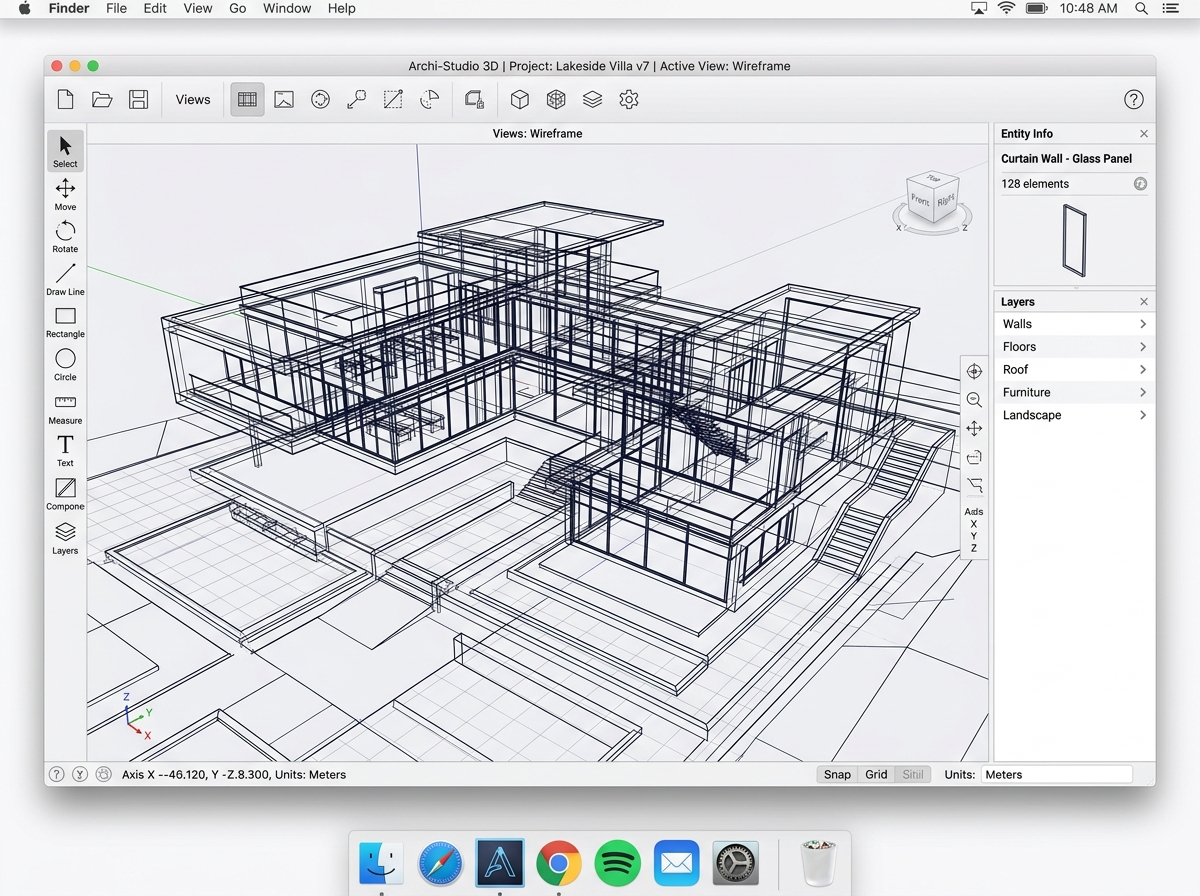This screenshot has width=1200, height=896.
Task: Open a project with the folder icon
Action: [102, 99]
